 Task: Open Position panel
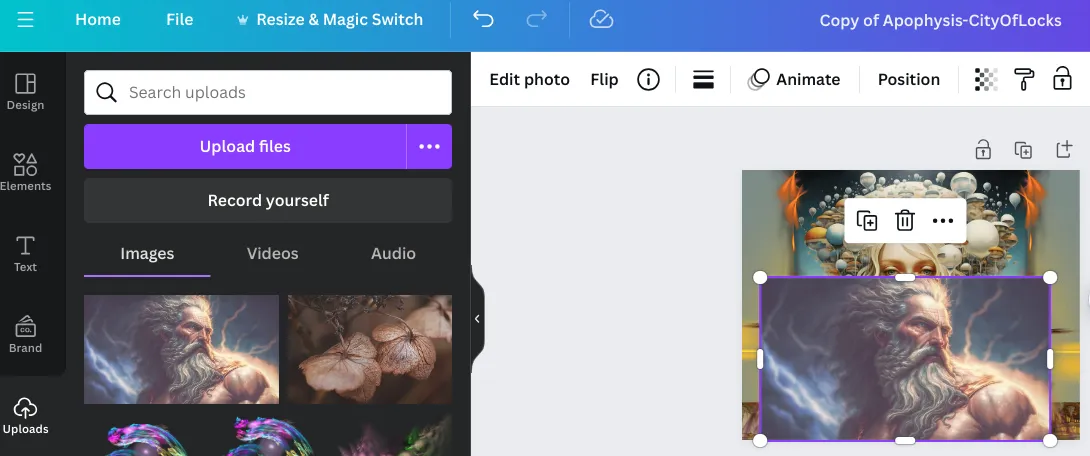coord(909,79)
